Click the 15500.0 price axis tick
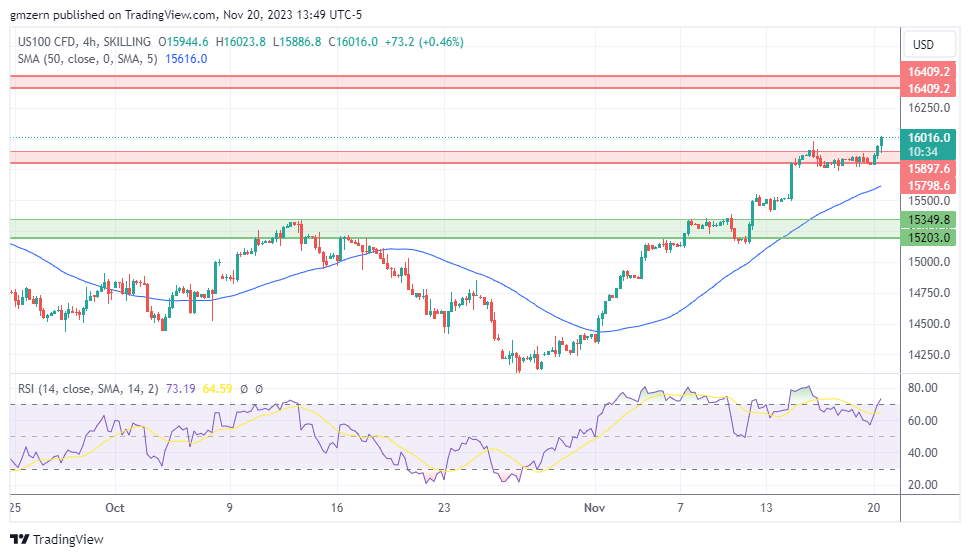970x557 pixels. 929,201
